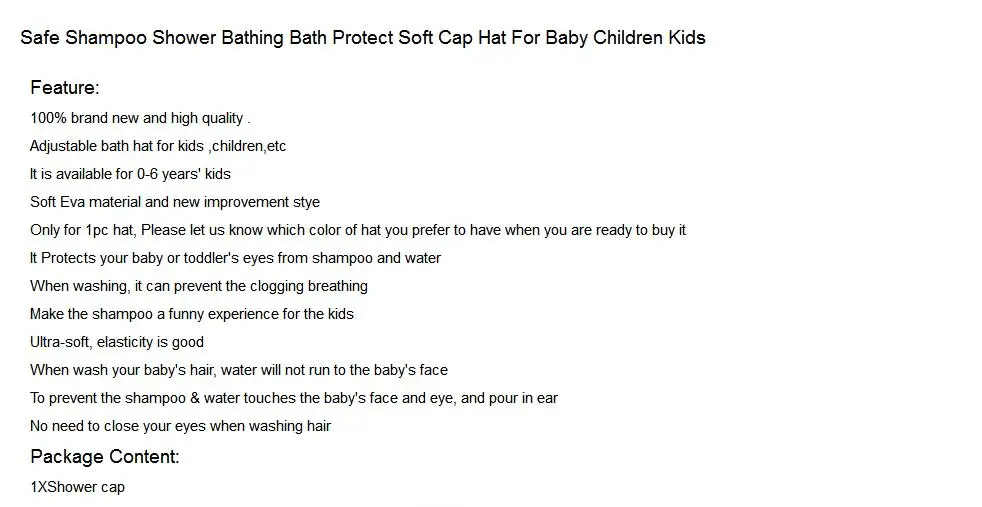The image size is (982, 507).
Task: Click the 'Package Content:' heading
Action: point(105,457)
